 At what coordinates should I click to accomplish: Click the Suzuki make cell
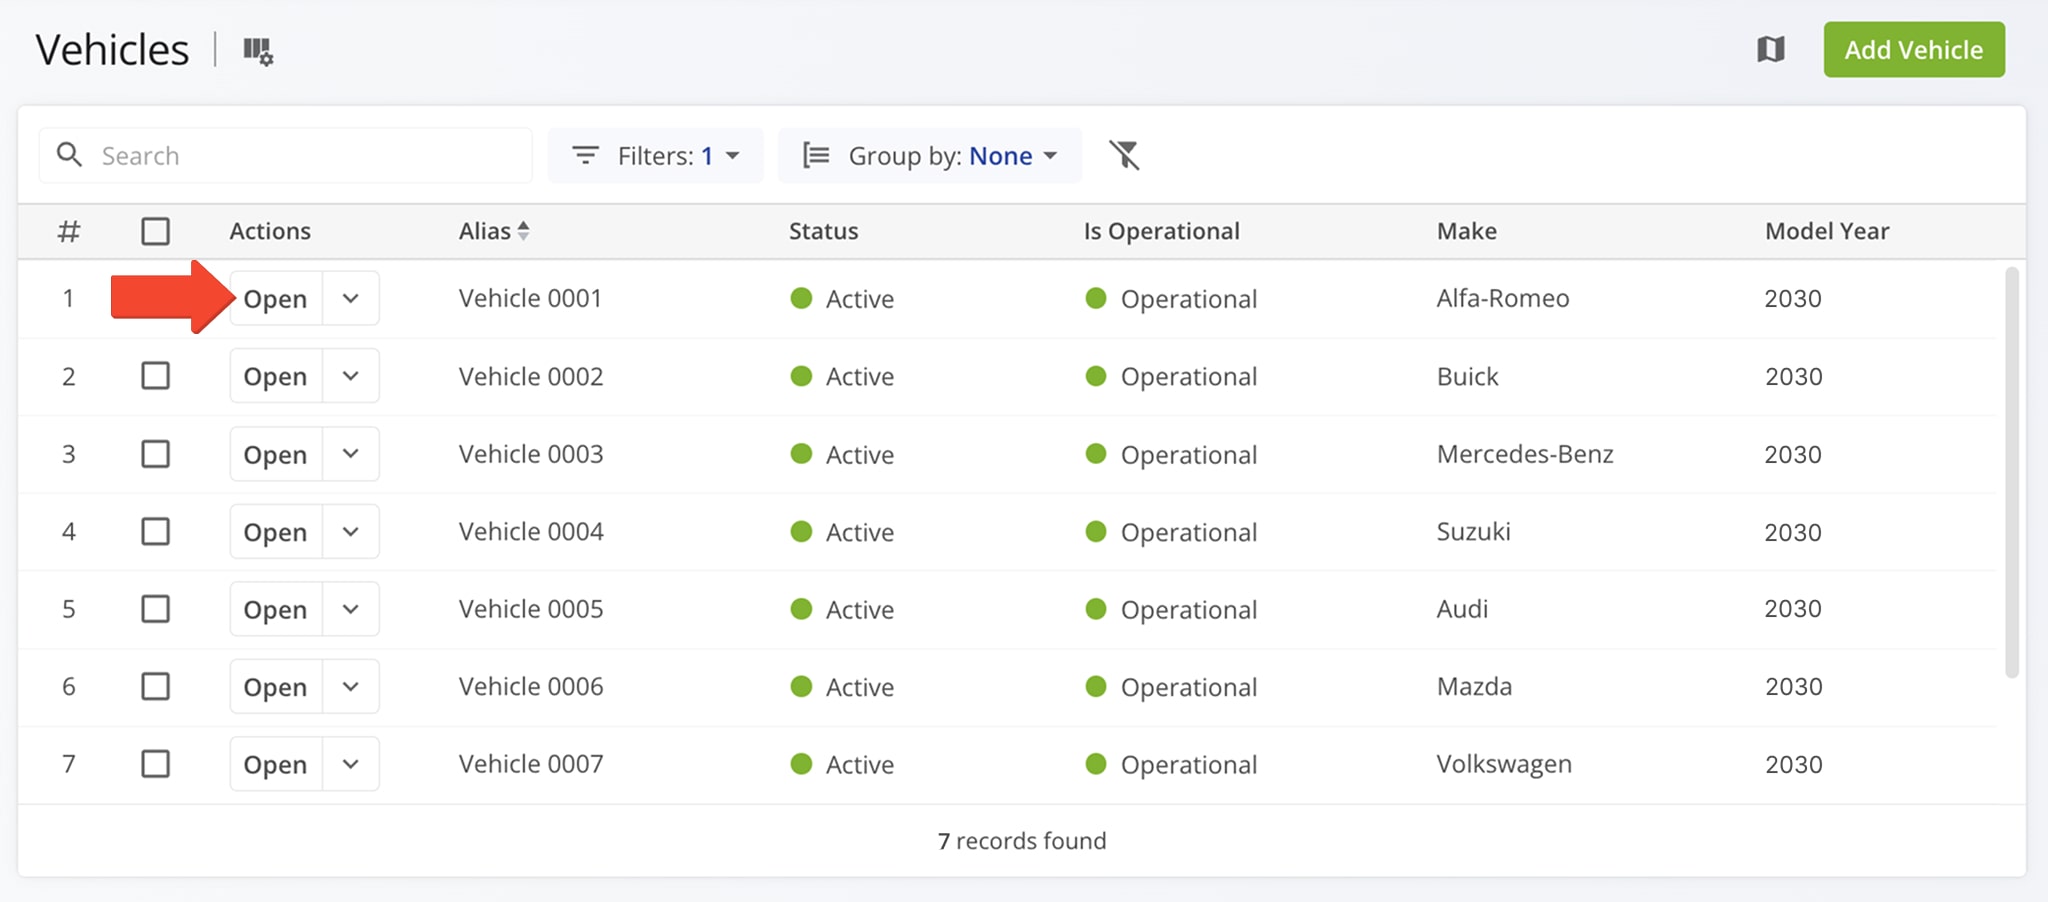pos(1473,531)
